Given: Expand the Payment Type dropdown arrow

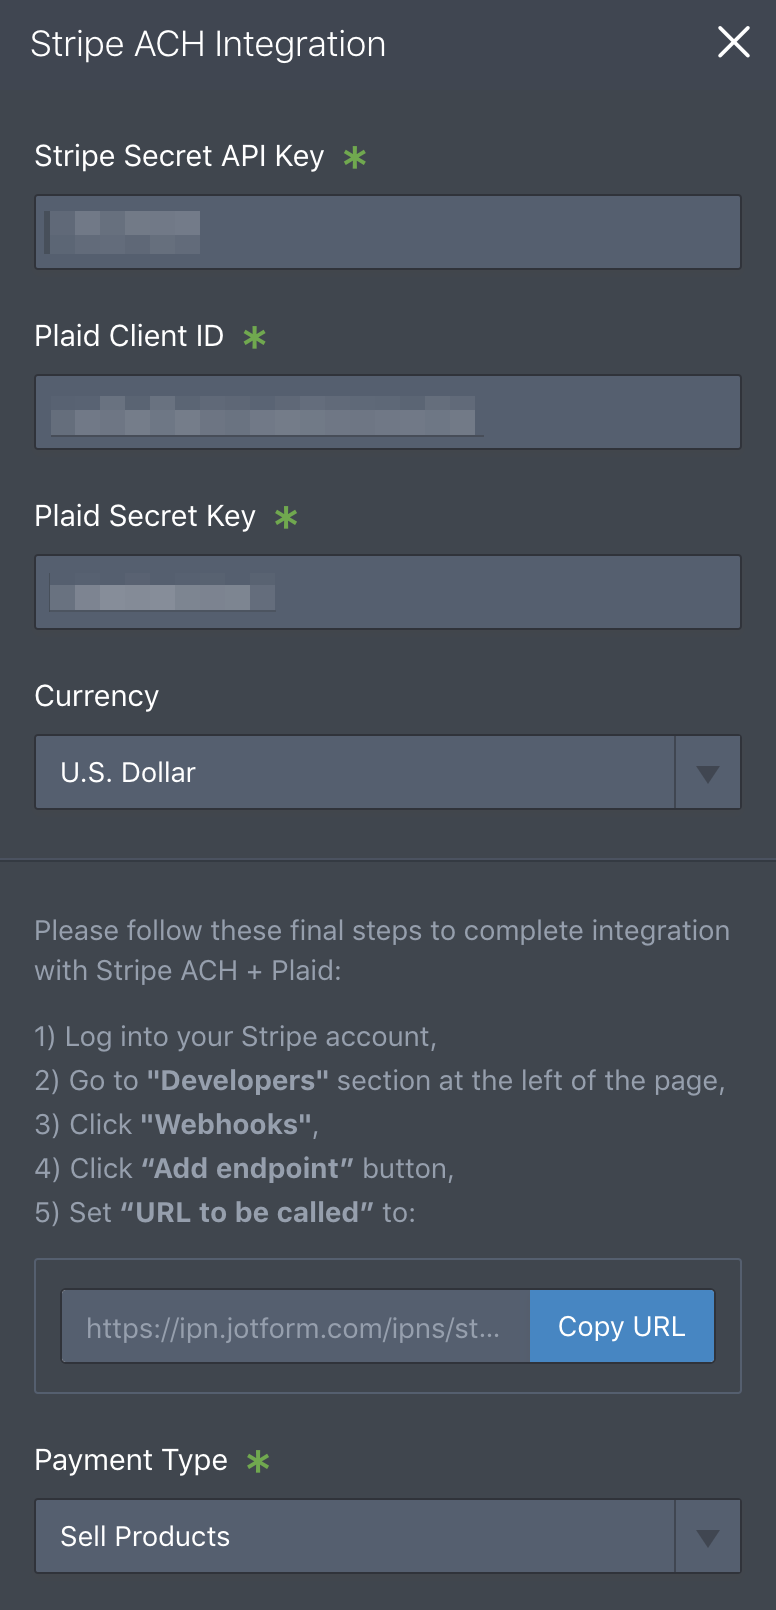Looking at the screenshot, I should (708, 1536).
